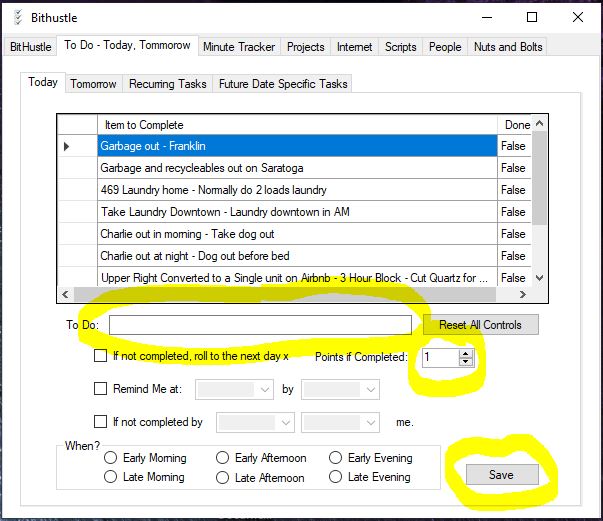Click left arrow of horizontal scrollbar
Screen dimensions: 603x521
click(65, 295)
